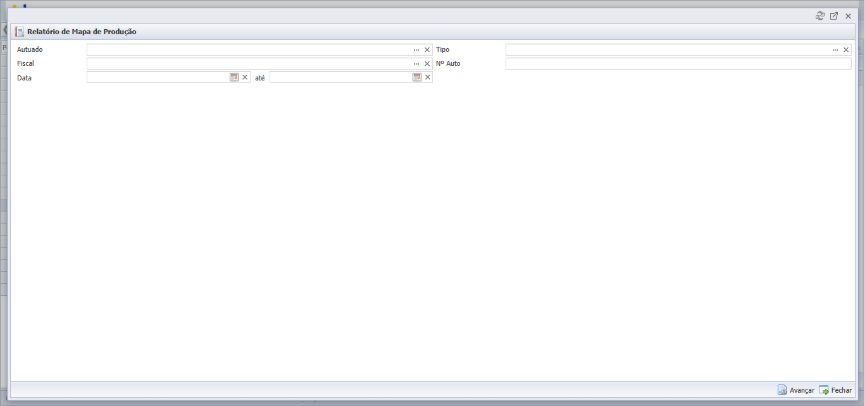This screenshot has width=865, height=406.
Task: Open the Autuado lookup ellipsis button
Action: pyautogui.click(x=417, y=50)
